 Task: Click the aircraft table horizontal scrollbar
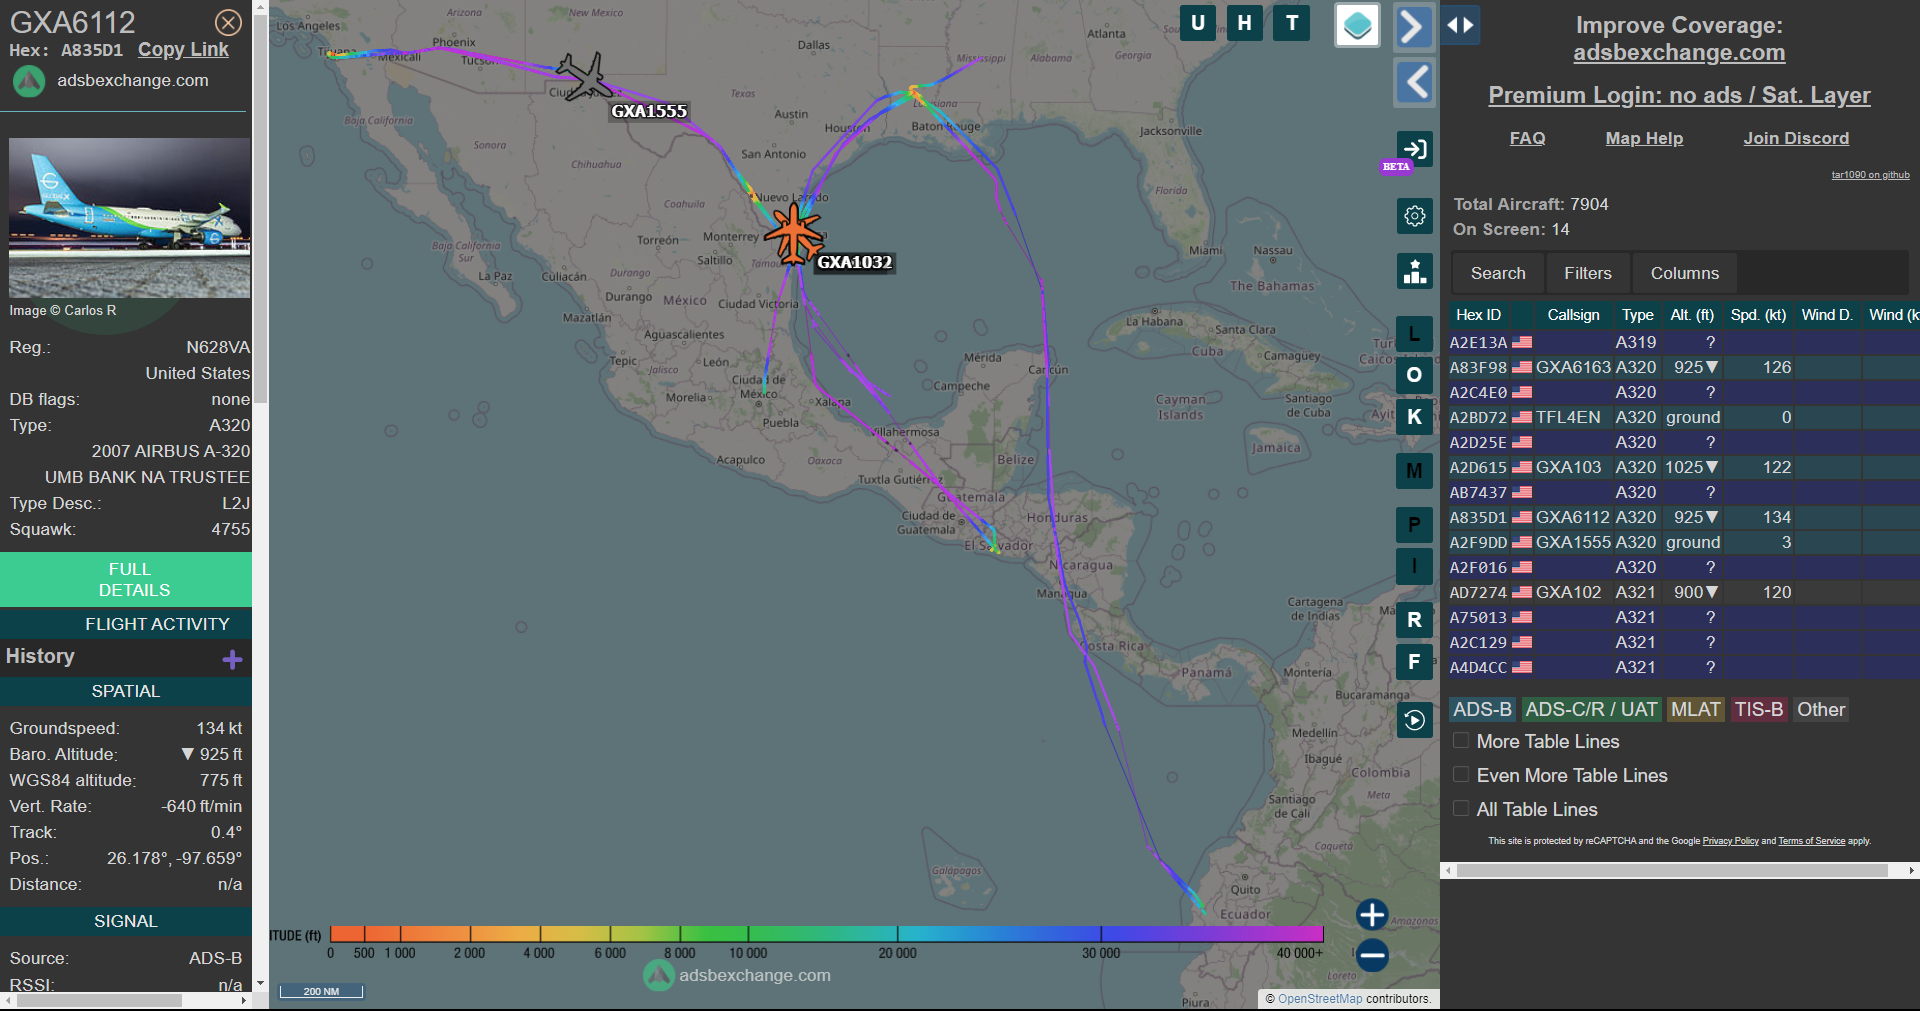(1672, 871)
